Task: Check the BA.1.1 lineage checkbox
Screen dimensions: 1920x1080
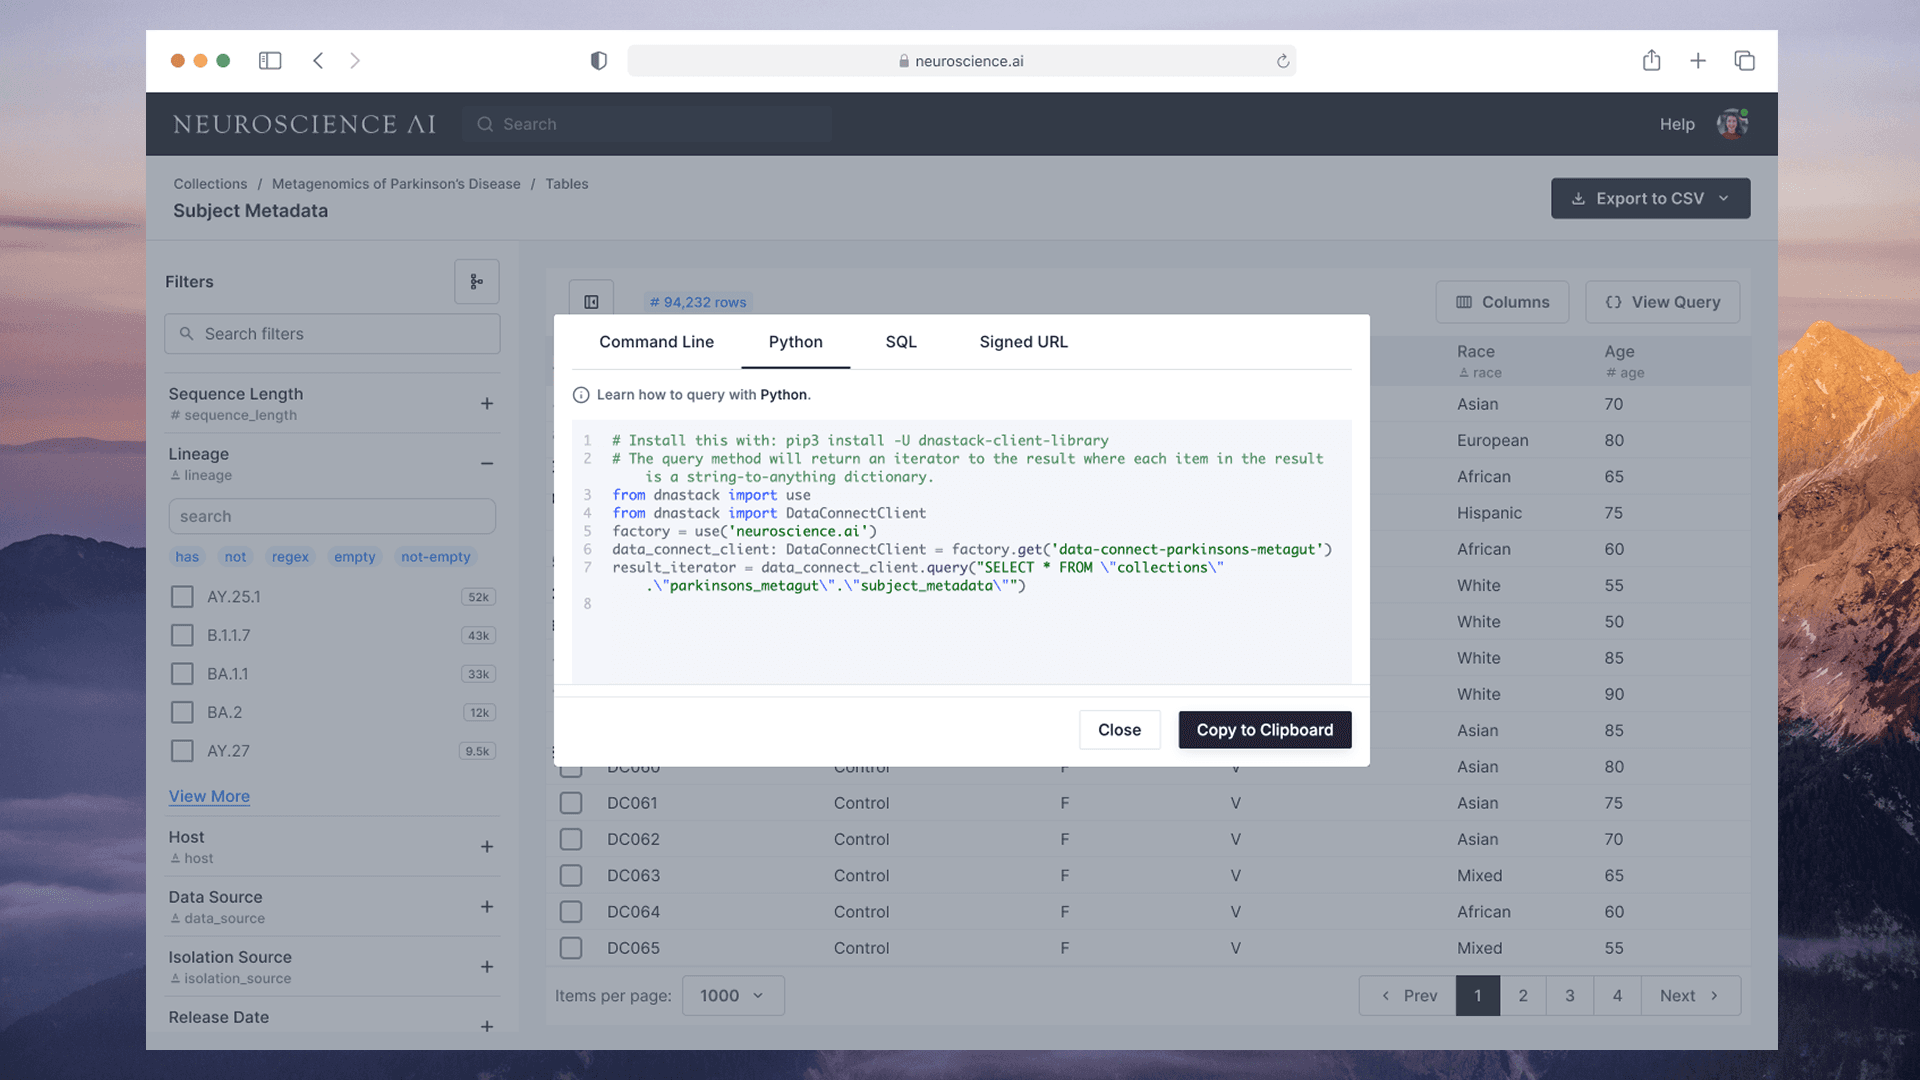Action: pyautogui.click(x=182, y=674)
